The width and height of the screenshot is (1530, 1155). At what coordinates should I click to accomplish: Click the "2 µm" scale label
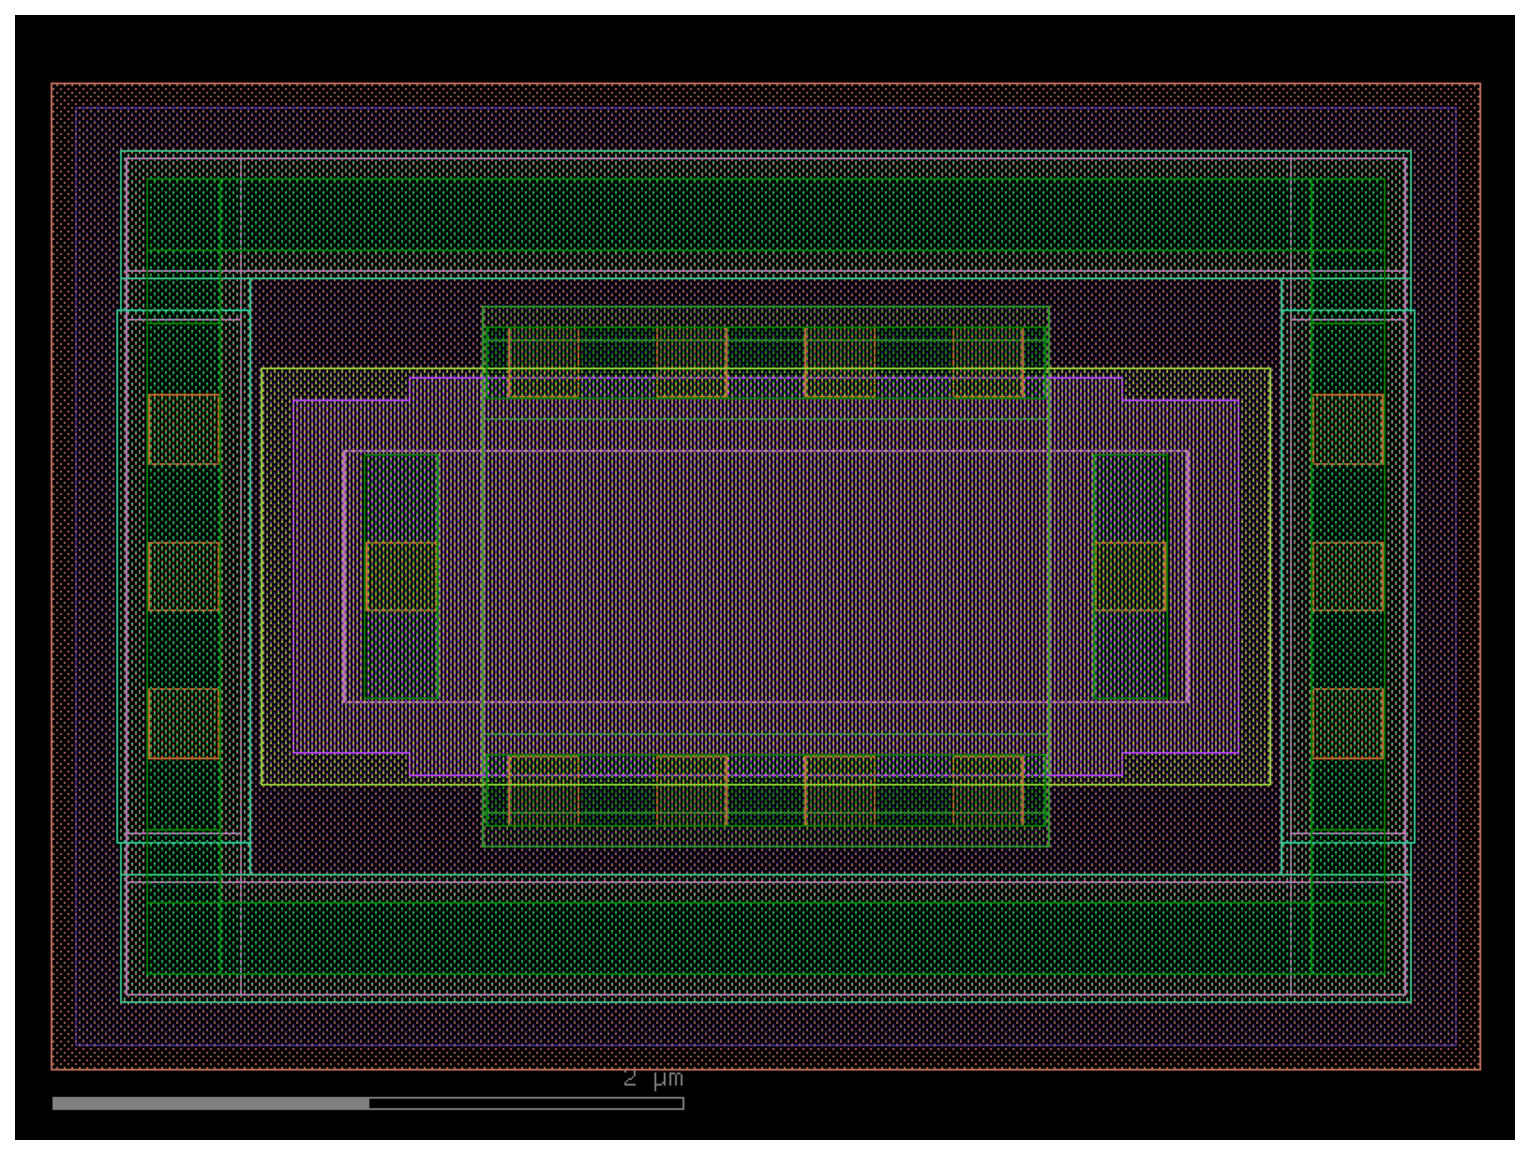point(653,1078)
